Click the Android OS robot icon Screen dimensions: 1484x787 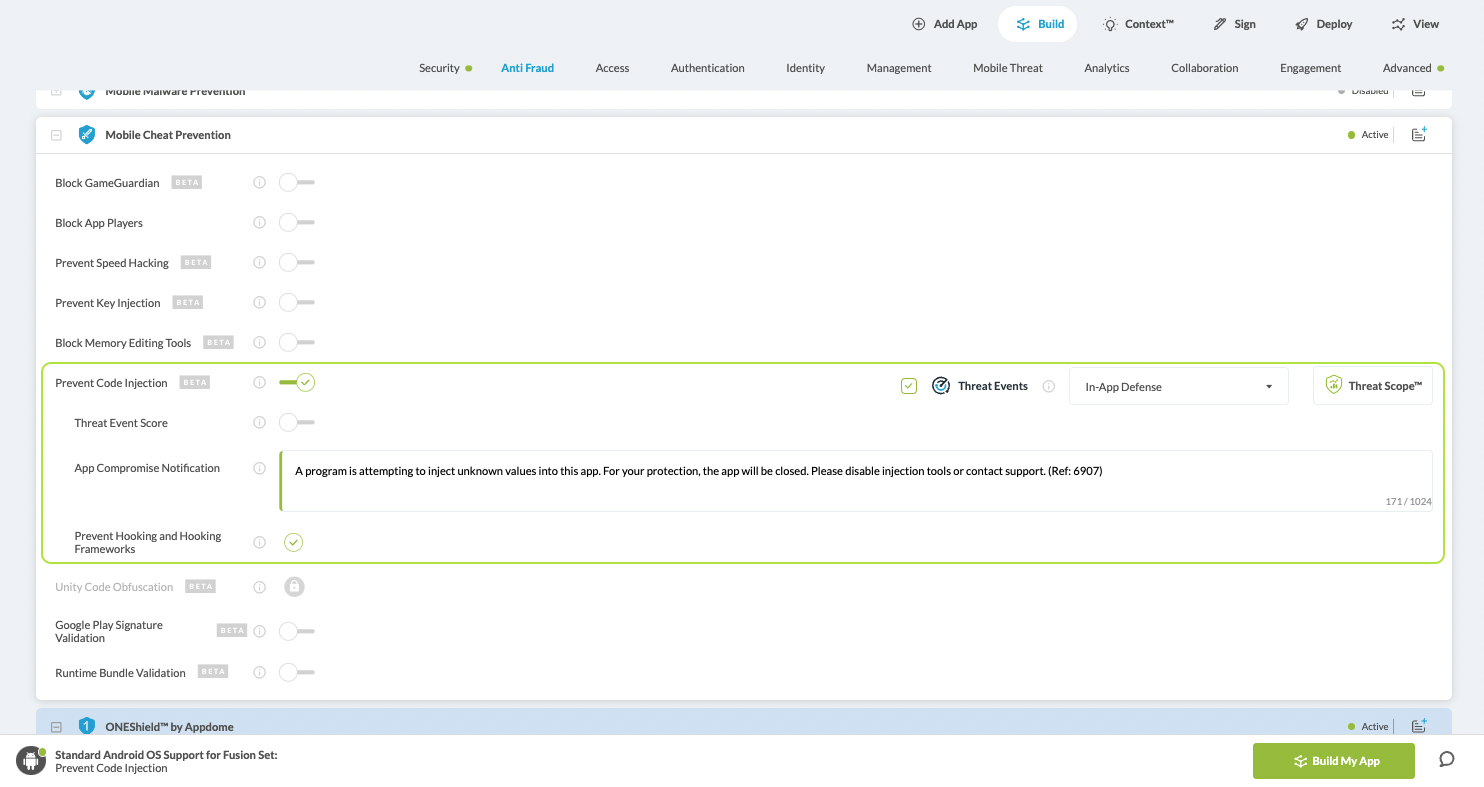(x=31, y=760)
